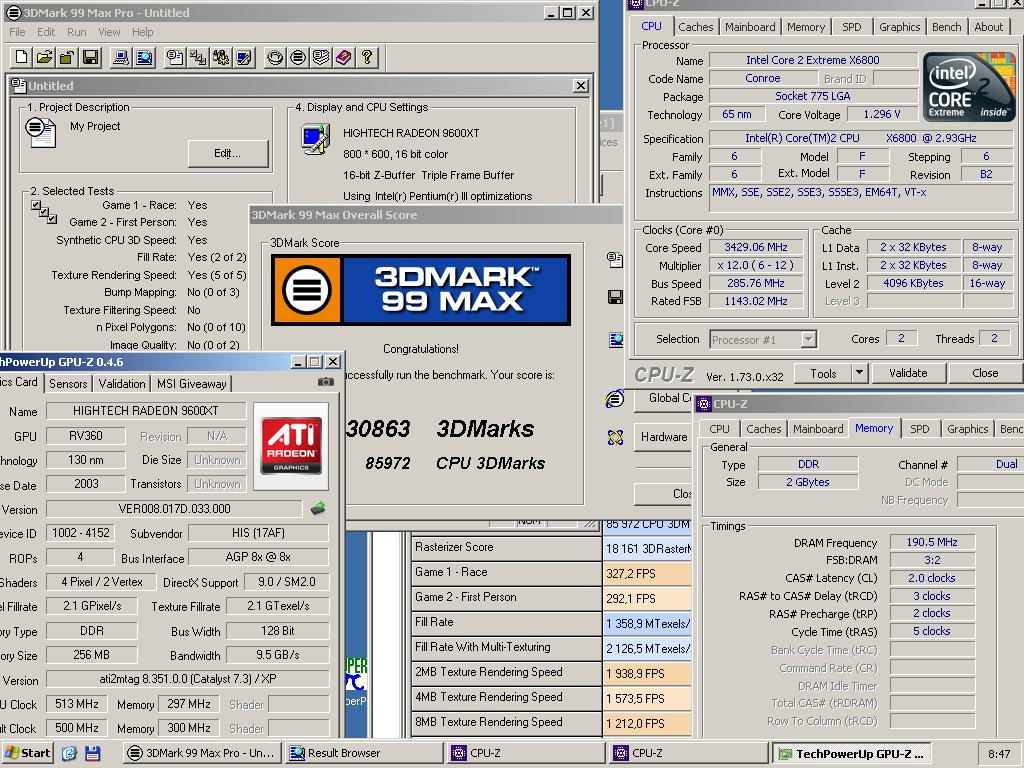Screen dimensions: 1024x768
Task: Open the CPU-Z Tools dropdown arrow
Action: click(x=859, y=373)
